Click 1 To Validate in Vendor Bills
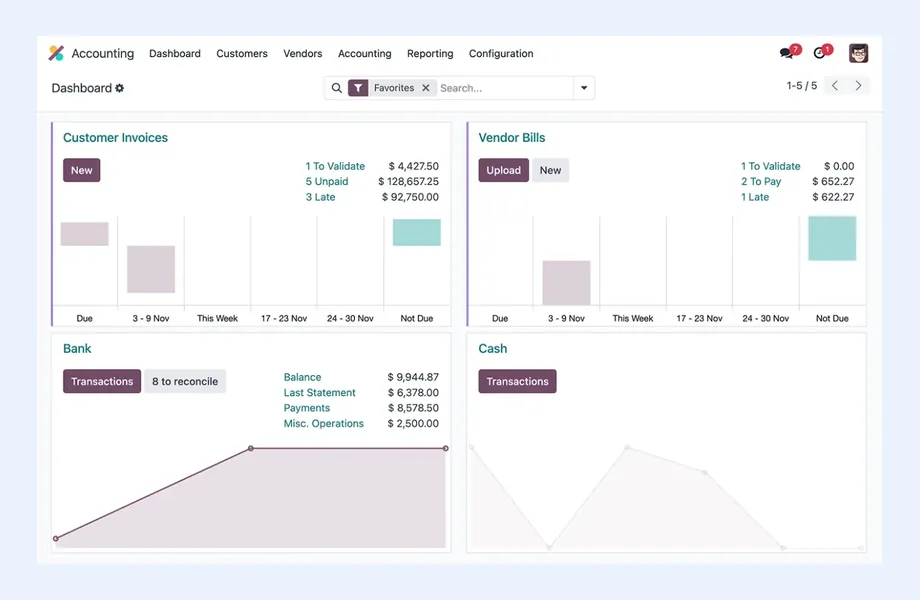 coord(770,166)
